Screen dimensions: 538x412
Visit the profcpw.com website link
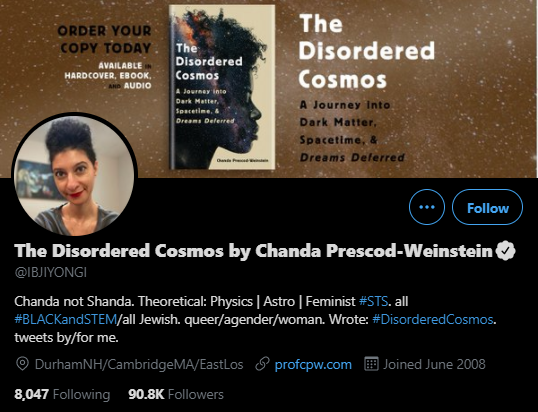[313, 364]
